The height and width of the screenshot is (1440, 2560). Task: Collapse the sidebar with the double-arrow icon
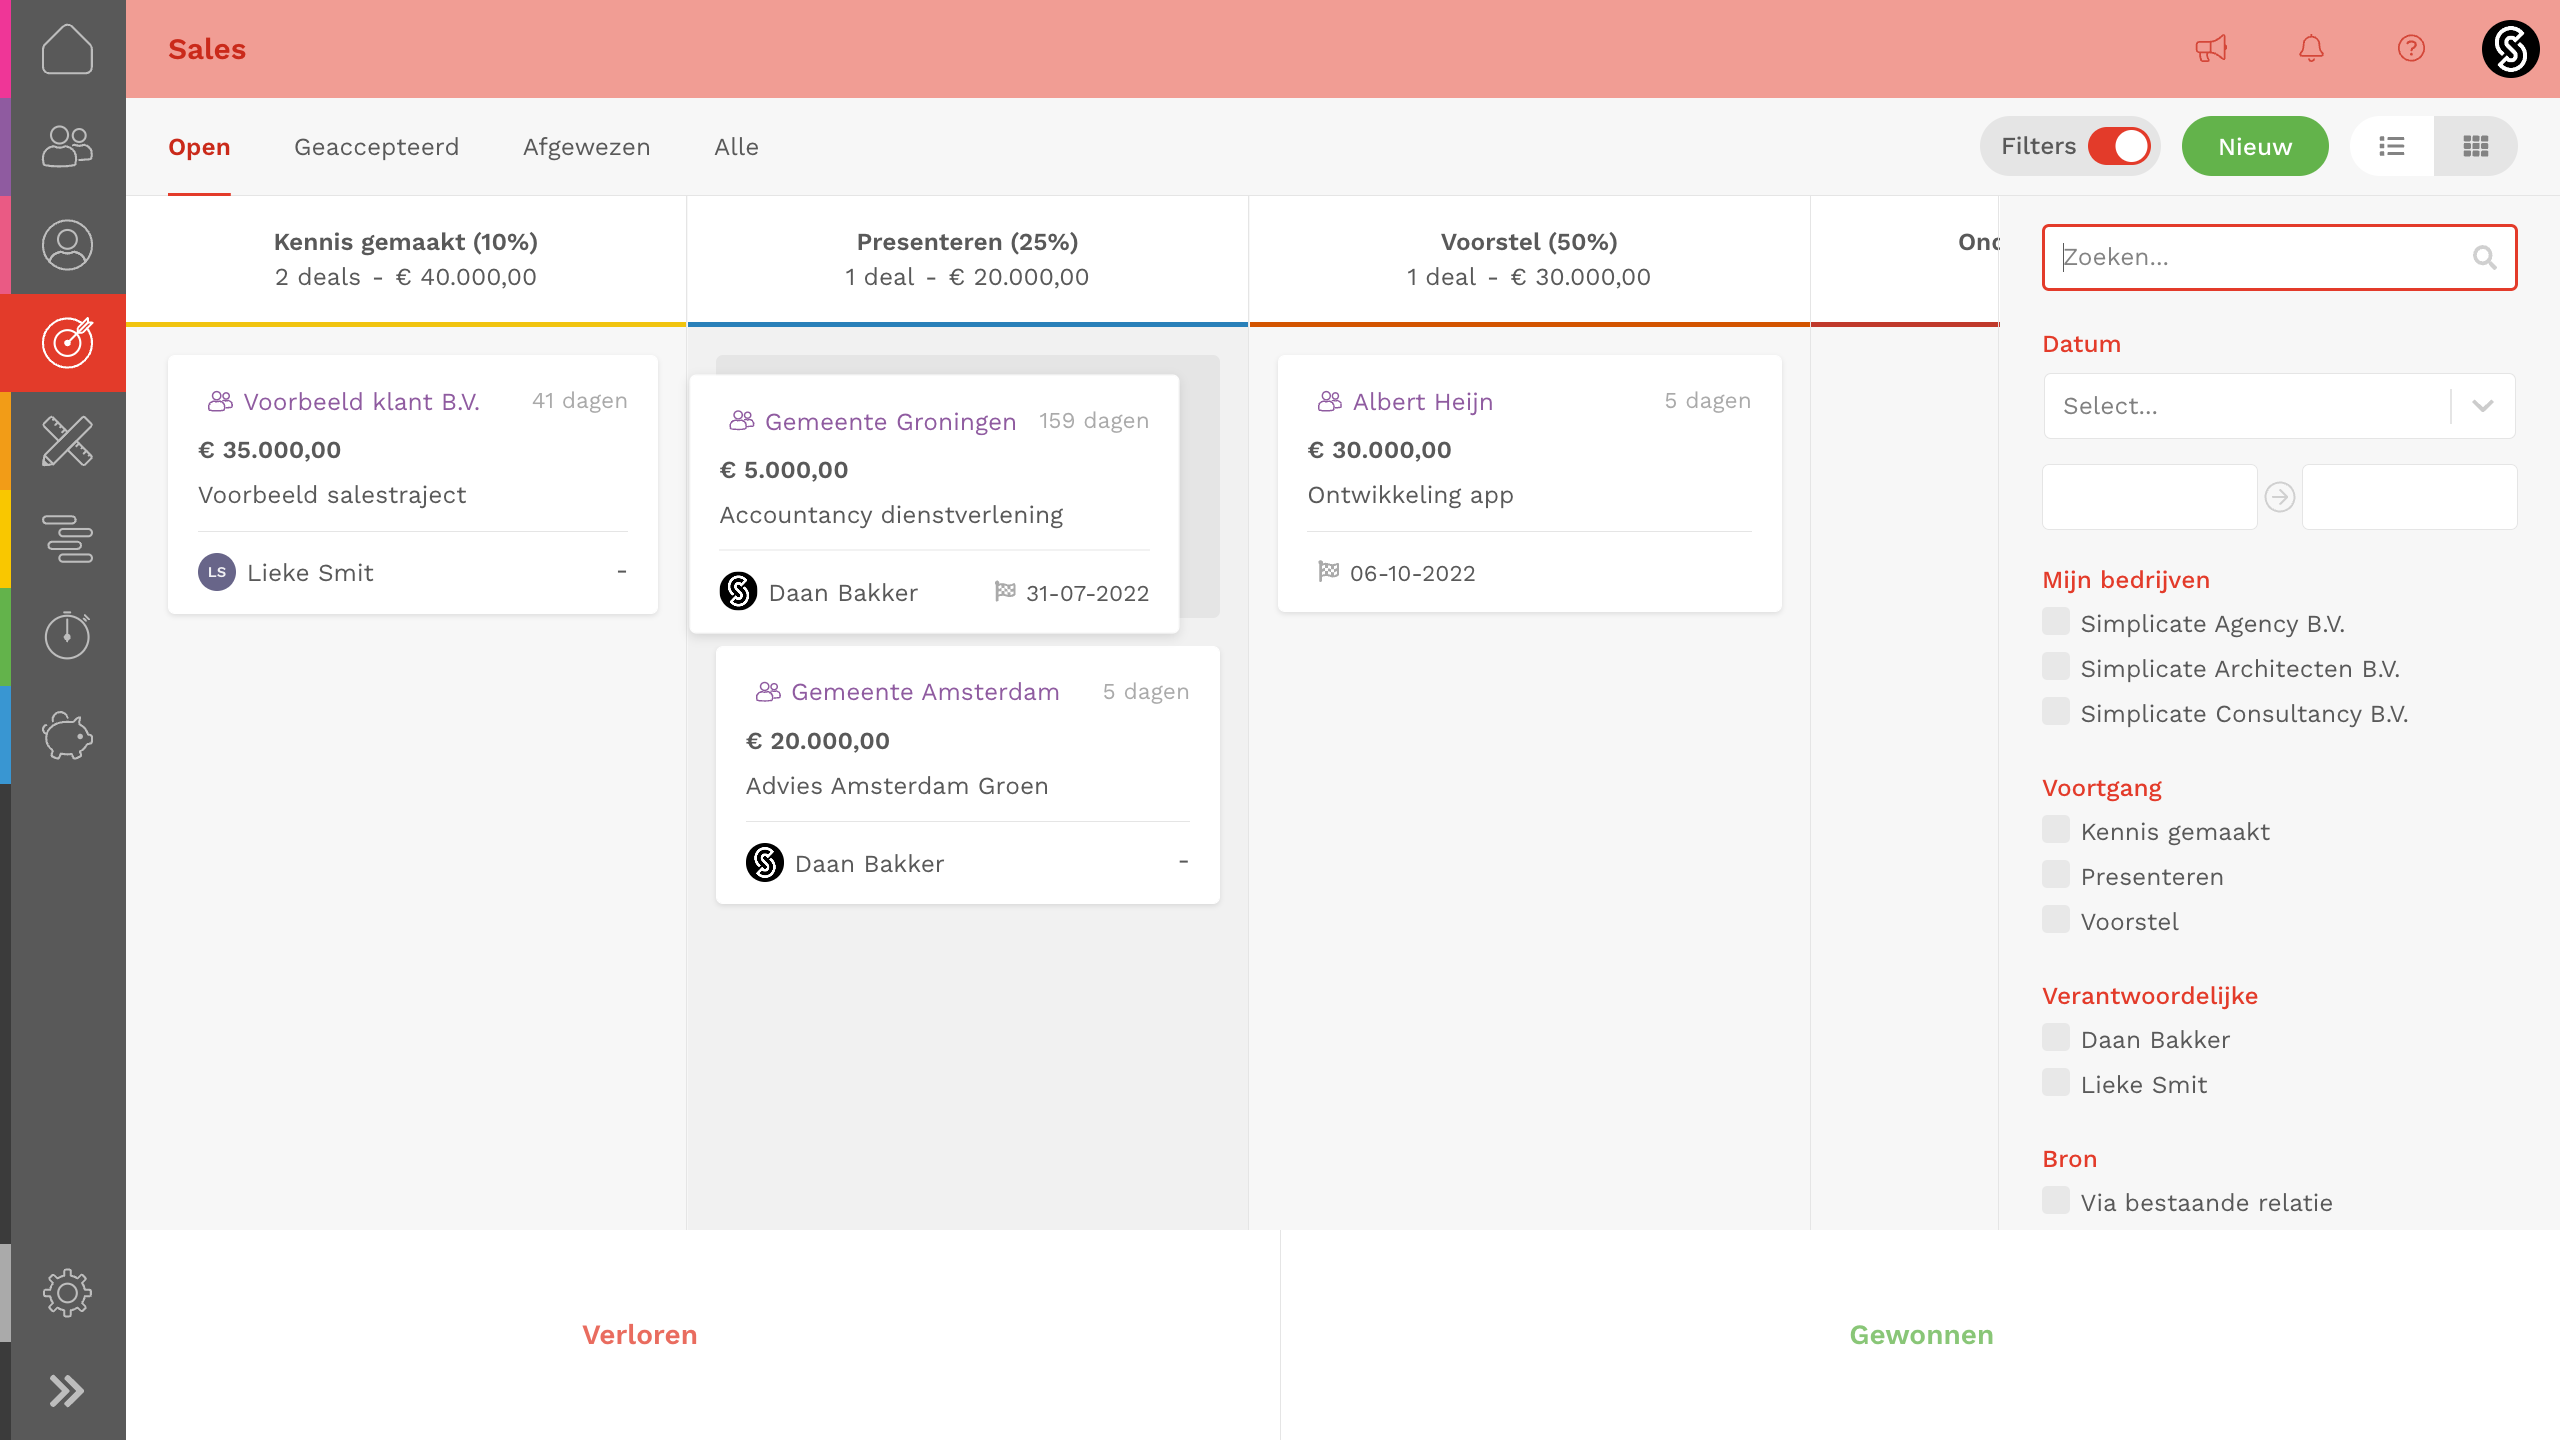66,1389
